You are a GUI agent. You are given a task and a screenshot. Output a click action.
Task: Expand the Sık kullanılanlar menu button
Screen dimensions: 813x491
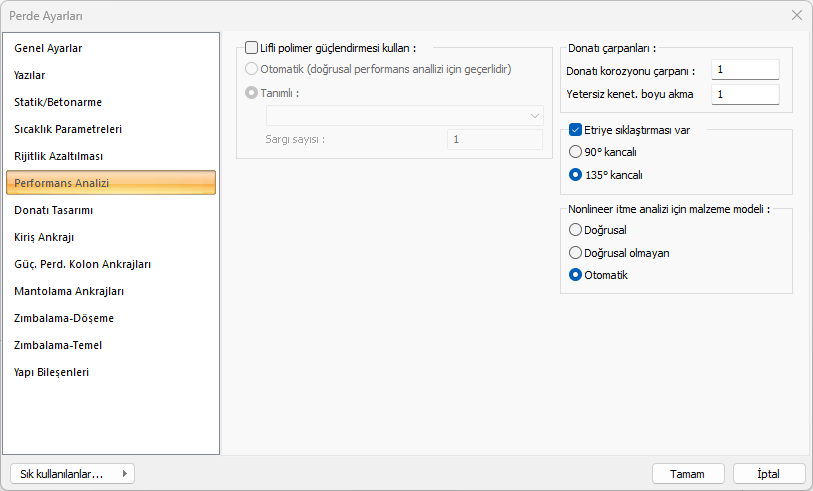click(71, 474)
